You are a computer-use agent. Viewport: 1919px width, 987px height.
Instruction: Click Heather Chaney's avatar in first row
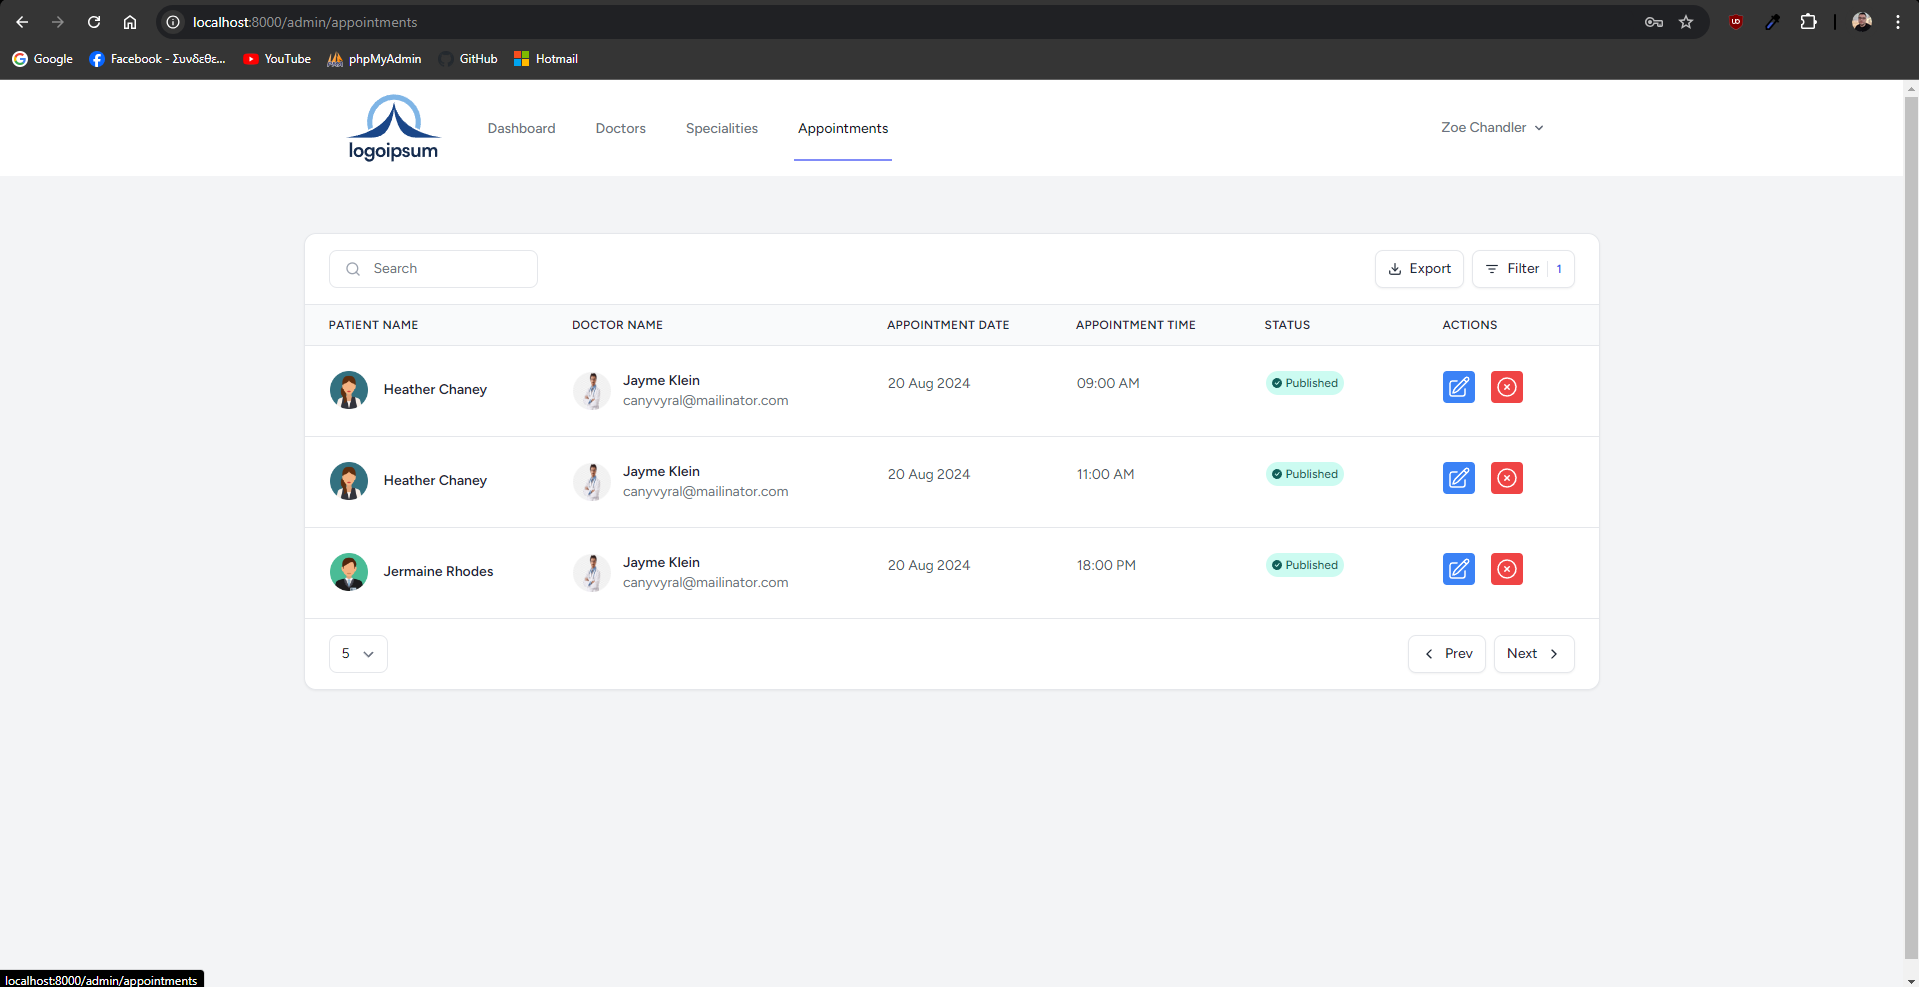click(x=349, y=390)
